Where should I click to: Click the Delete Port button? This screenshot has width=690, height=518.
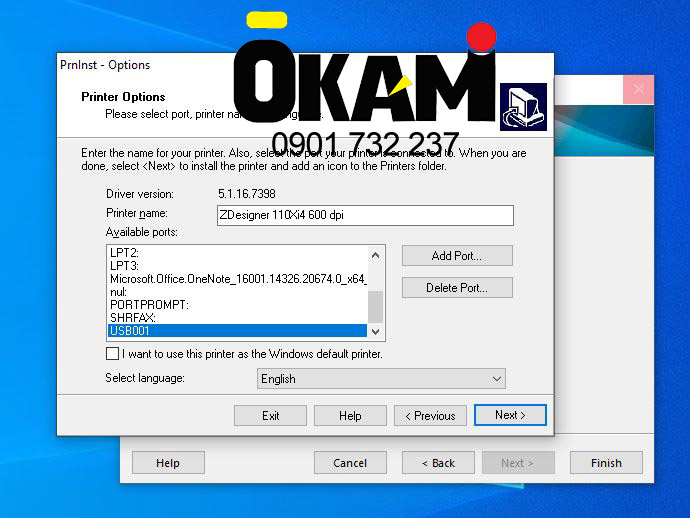click(457, 288)
